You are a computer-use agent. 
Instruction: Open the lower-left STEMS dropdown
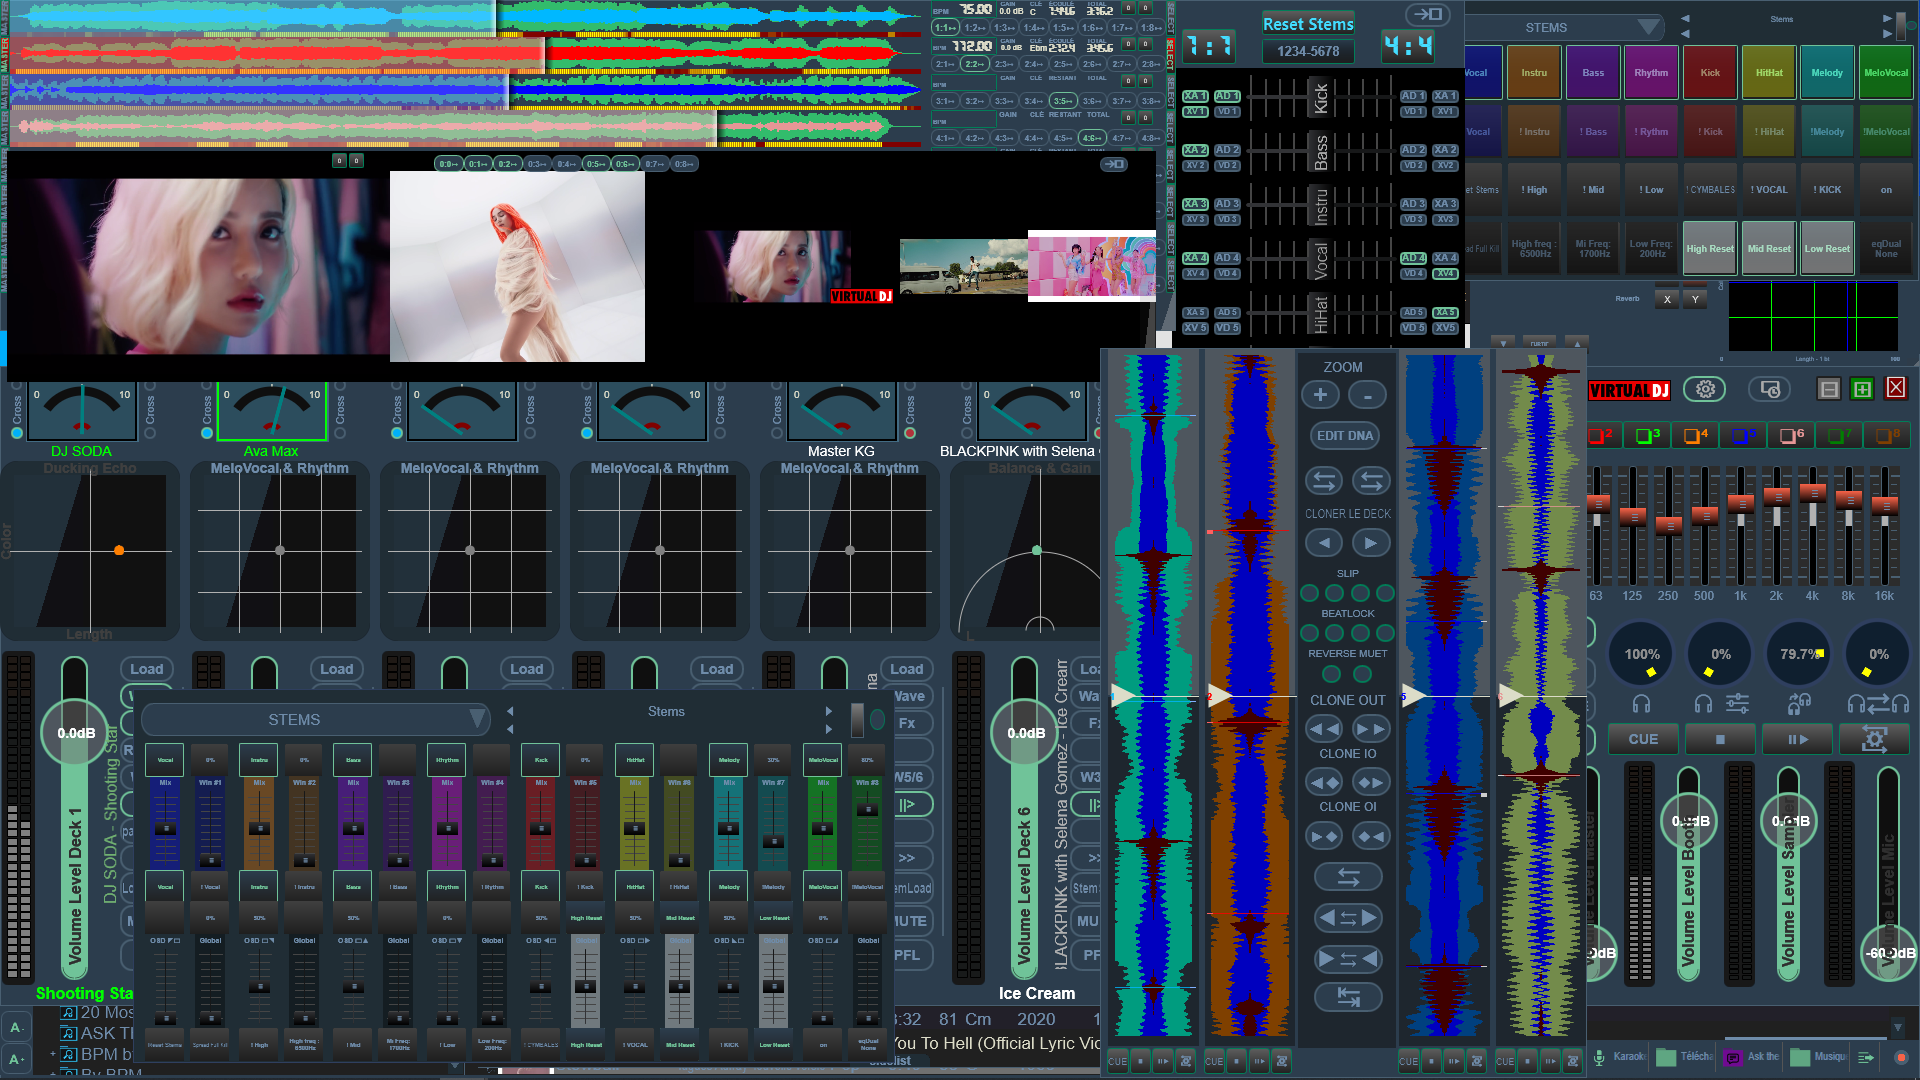coord(314,720)
